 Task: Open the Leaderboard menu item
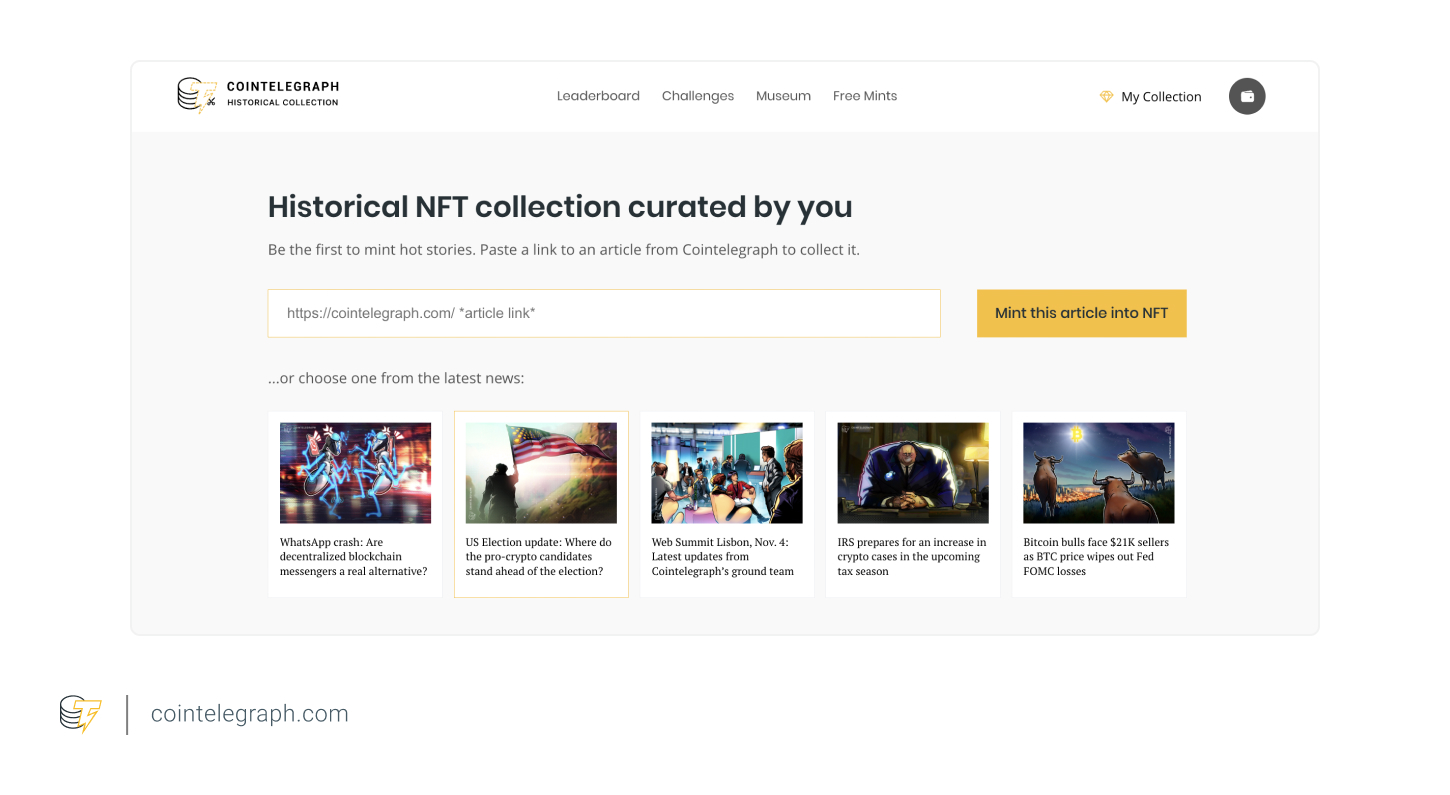tap(598, 96)
